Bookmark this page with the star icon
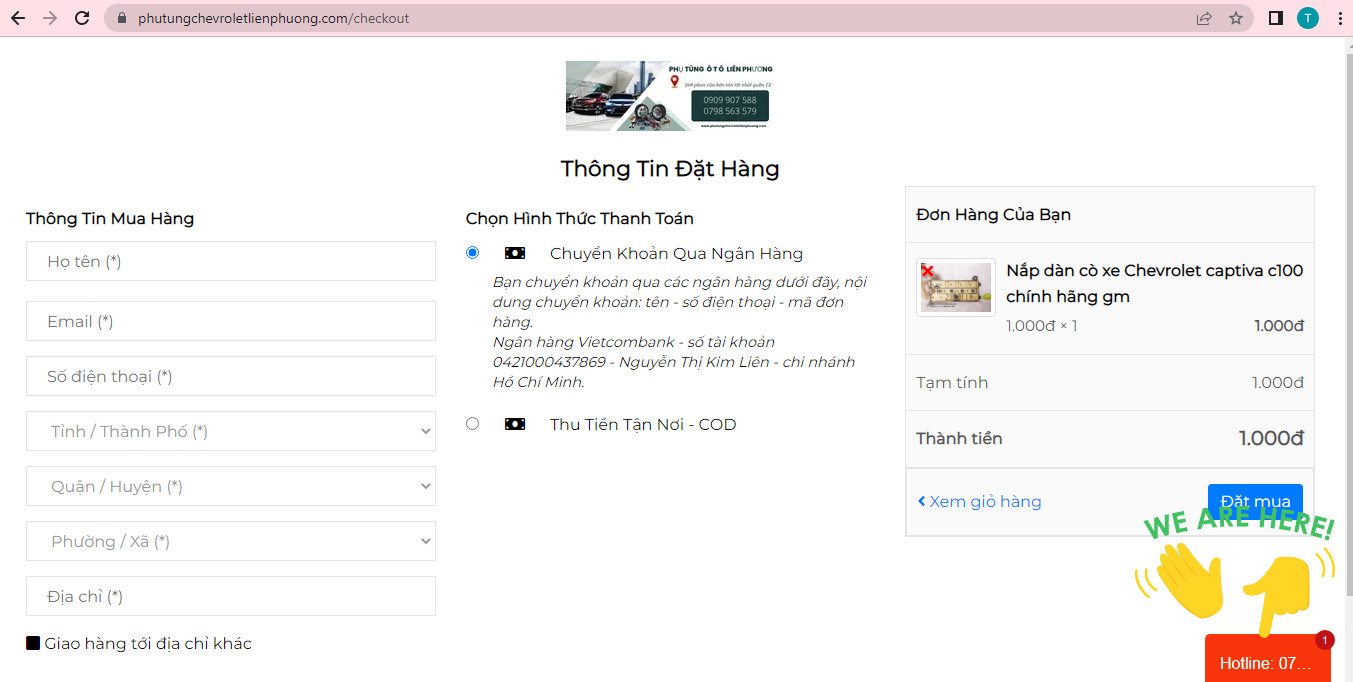 point(1236,18)
